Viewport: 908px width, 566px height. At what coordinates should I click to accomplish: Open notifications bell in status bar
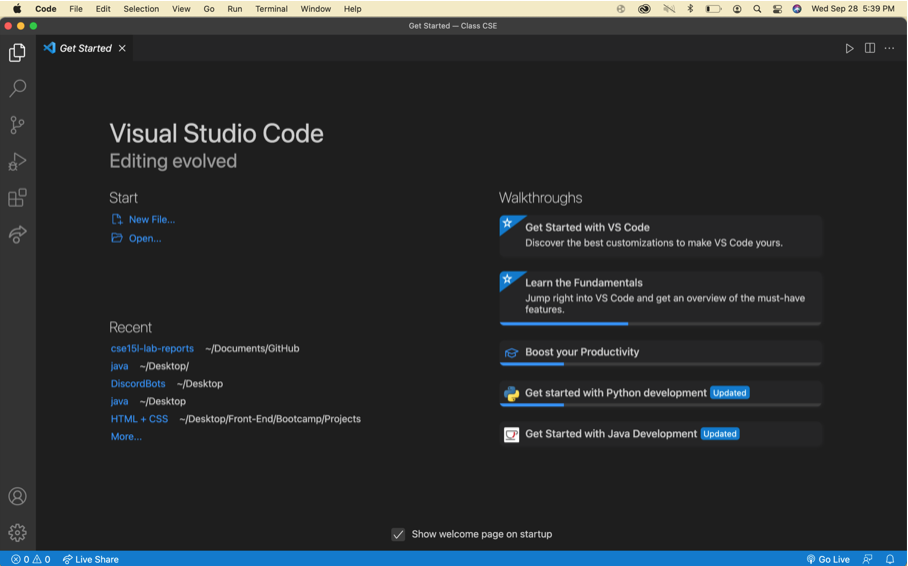point(890,559)
